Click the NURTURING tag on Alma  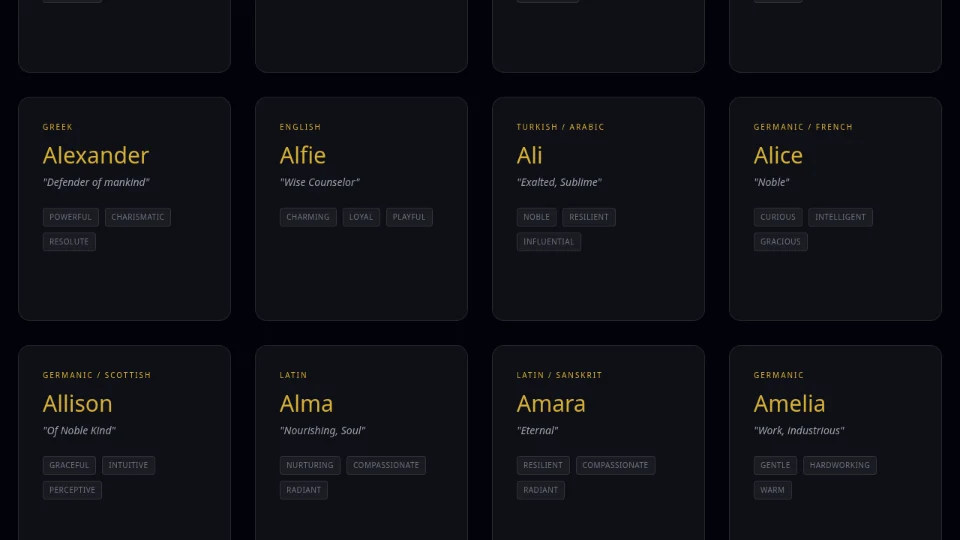click(x=310, y=465)
